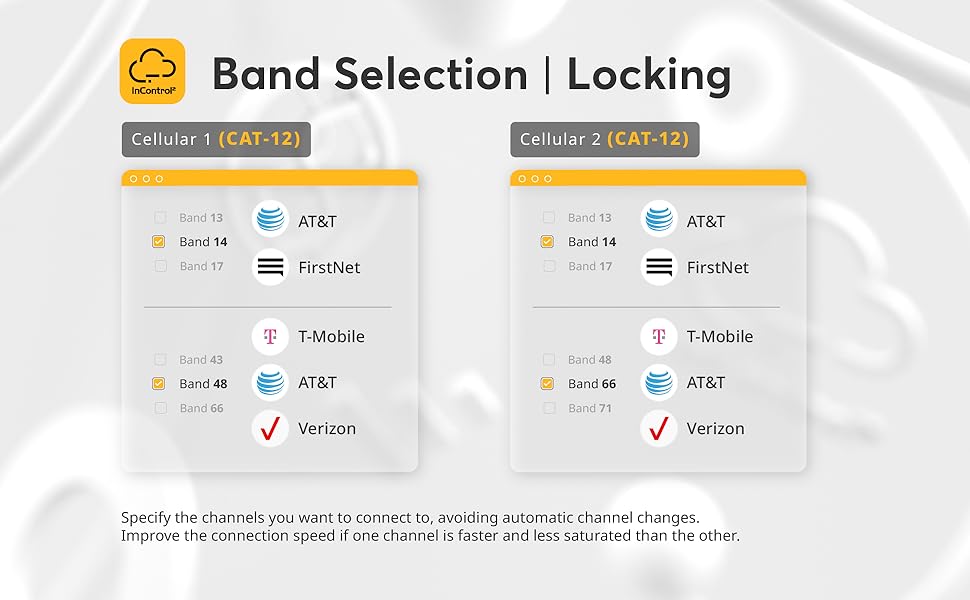Click lower AT&T globe icon in Cellular 2
The height and width of the screenshot is (600, 970).
pyautogui.click(x=659, y=382)
